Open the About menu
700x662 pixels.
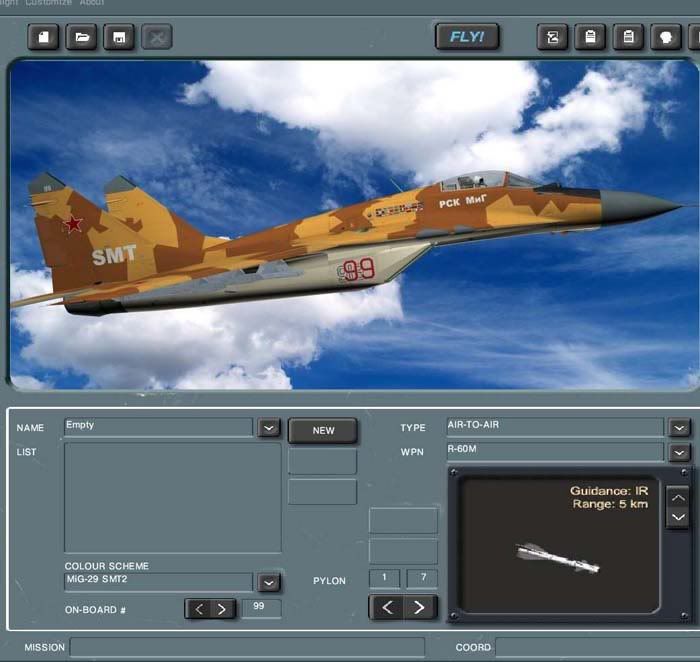[x=92, y=3]
